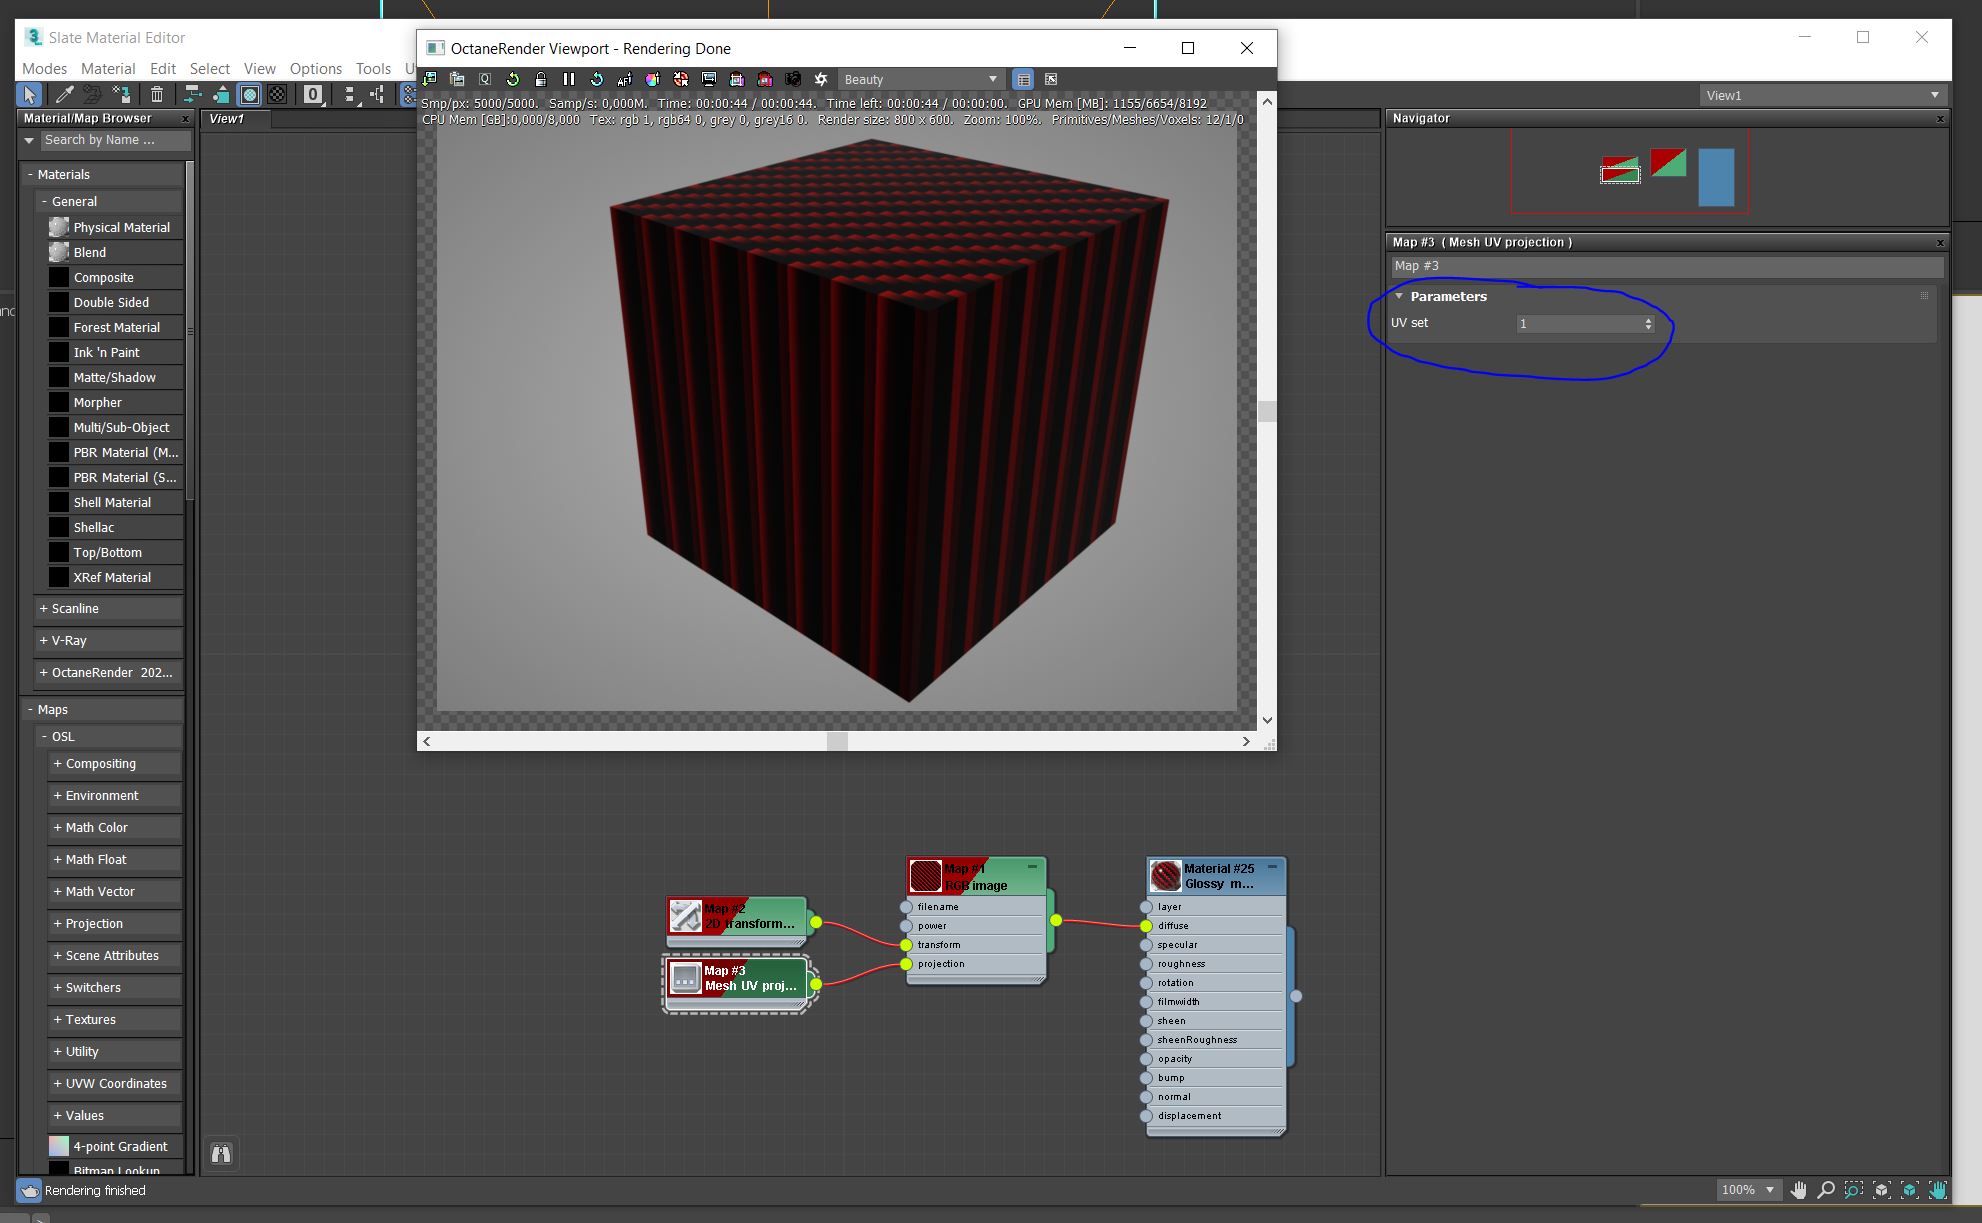Select Physical Material in browser list
The width and height of the screenshot is (1982, 1223).
[121, 227]
